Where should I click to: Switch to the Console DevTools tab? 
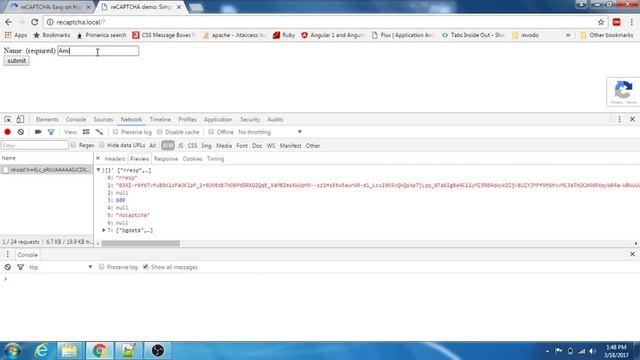click(x=76, y=119)
